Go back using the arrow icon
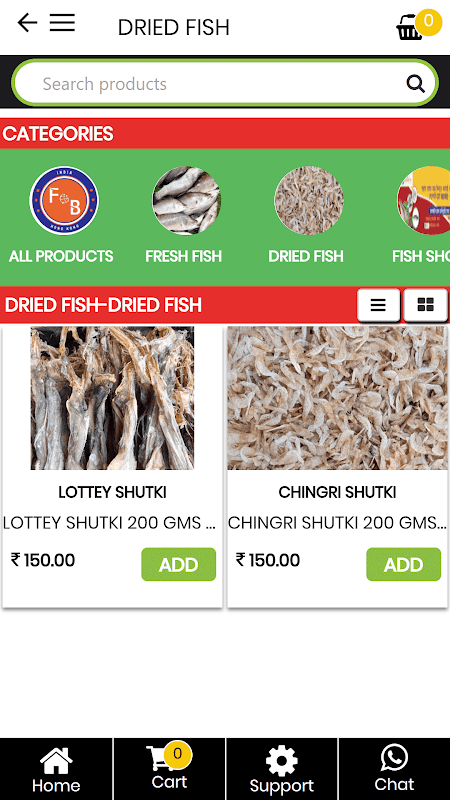Screen dimensions: 450x800 27,23
